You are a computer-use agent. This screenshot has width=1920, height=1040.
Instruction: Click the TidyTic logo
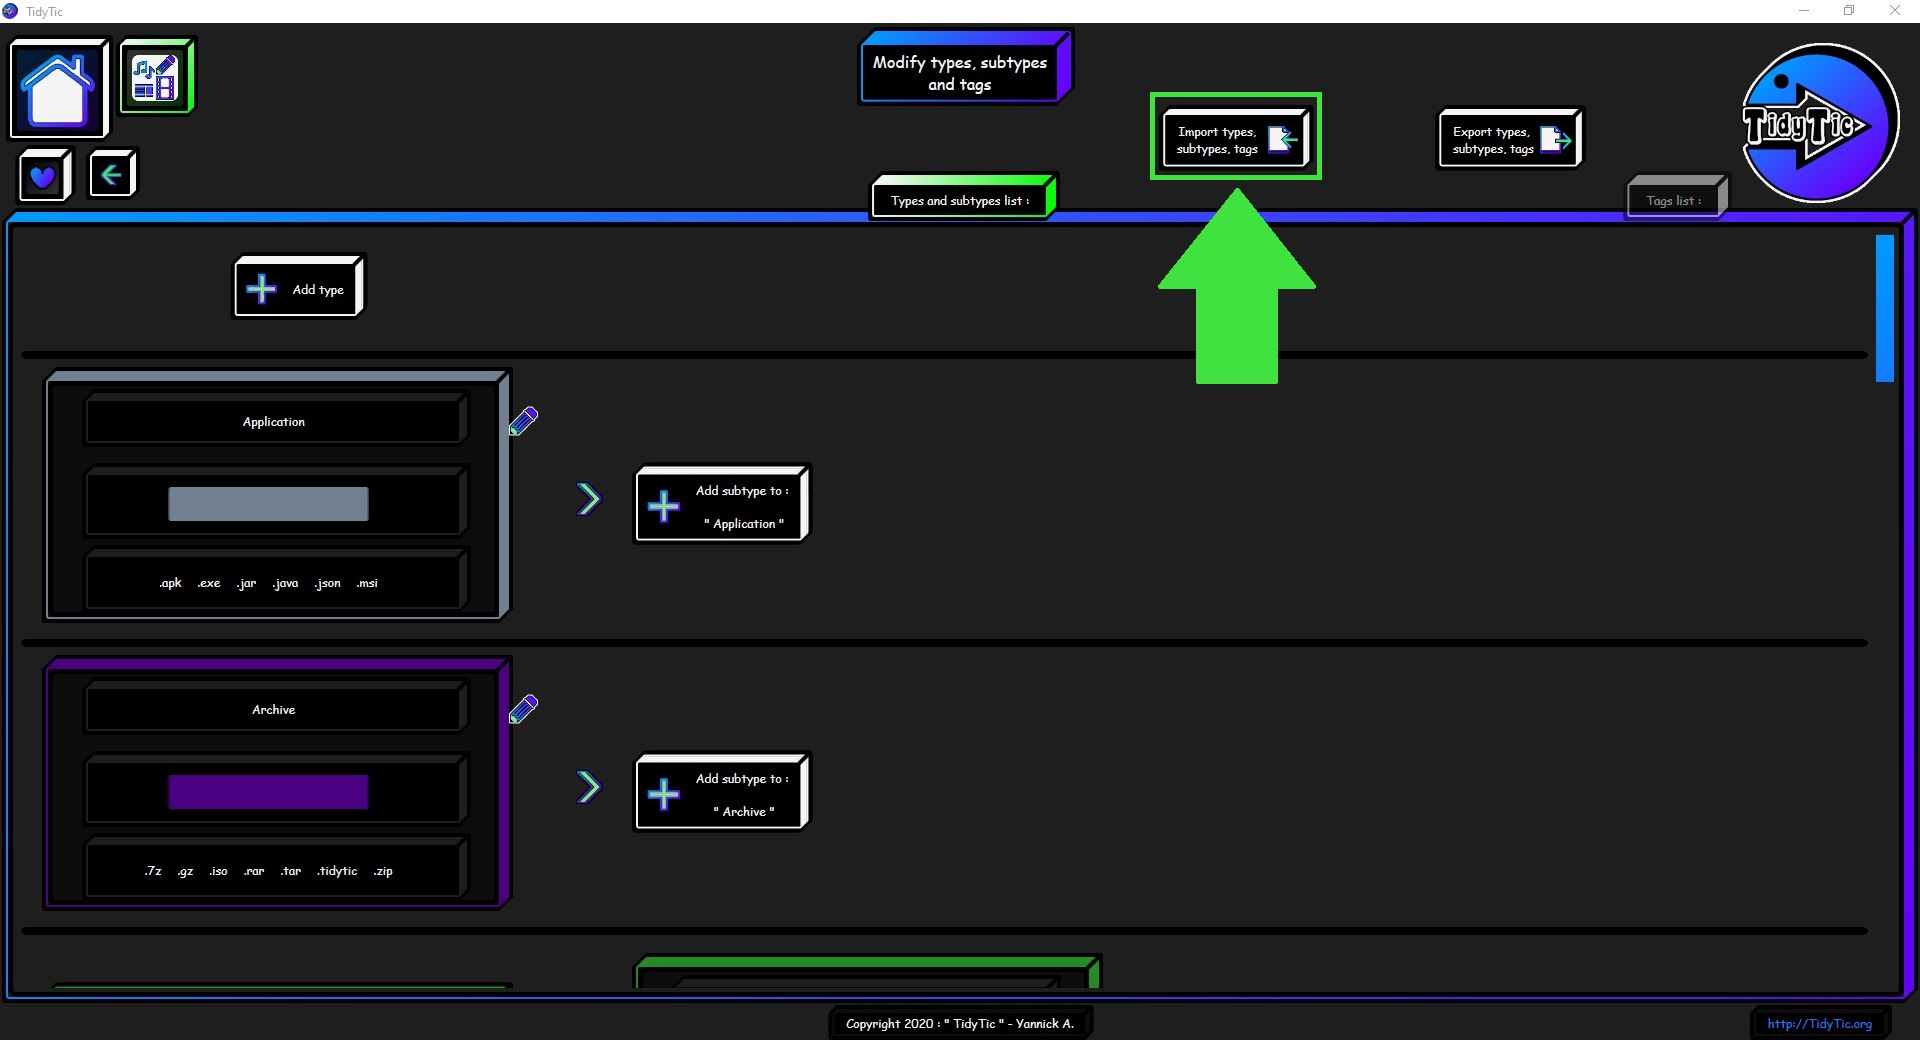tap(1818, 124)
